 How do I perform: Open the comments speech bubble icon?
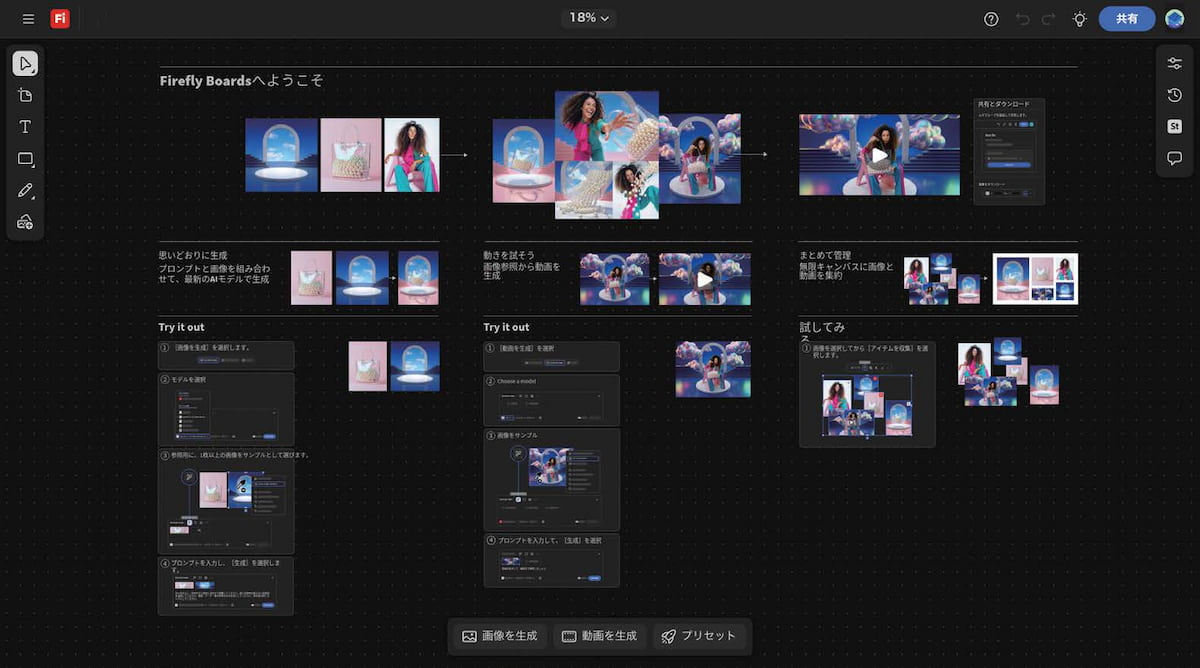coord(1174,158)
